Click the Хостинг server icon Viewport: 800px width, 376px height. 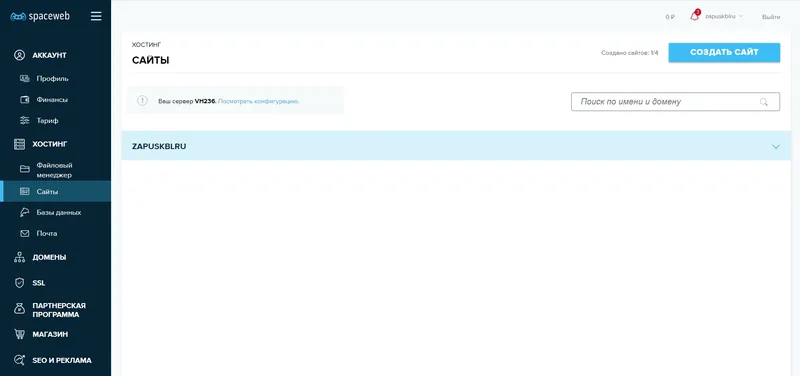click(19, 144)
